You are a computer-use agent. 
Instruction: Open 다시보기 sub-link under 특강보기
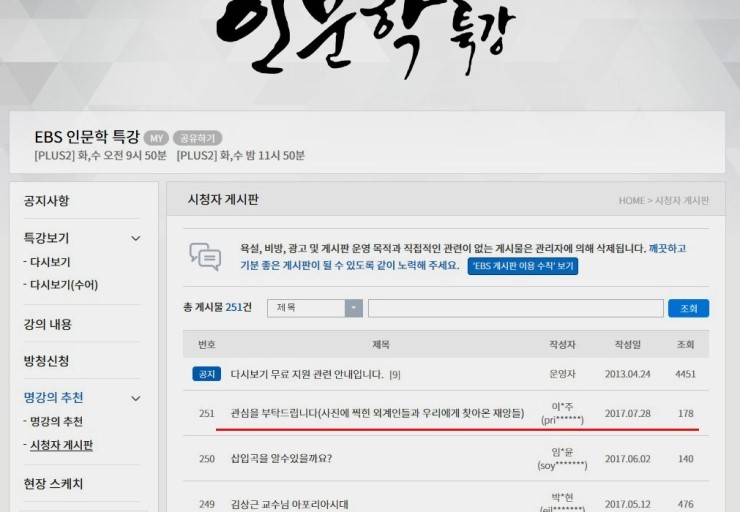pos(47,262)
